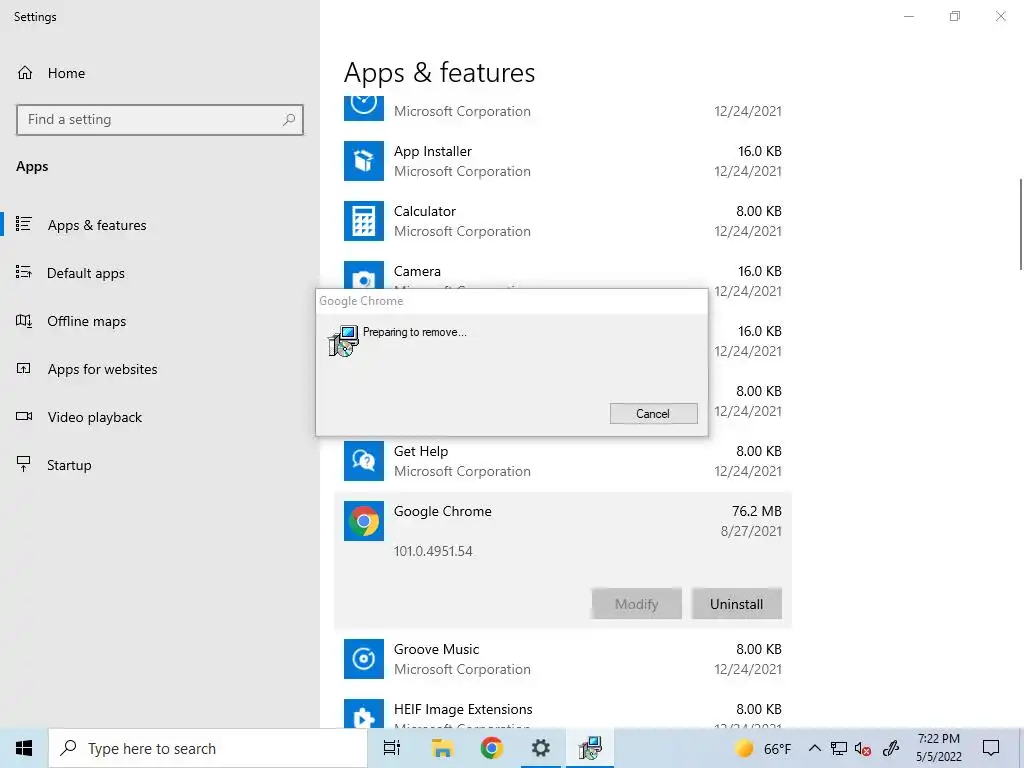The image size is (1024, 768).
Task: Click the Apps & features list icon in sidebar
Action: click(24, 225)
